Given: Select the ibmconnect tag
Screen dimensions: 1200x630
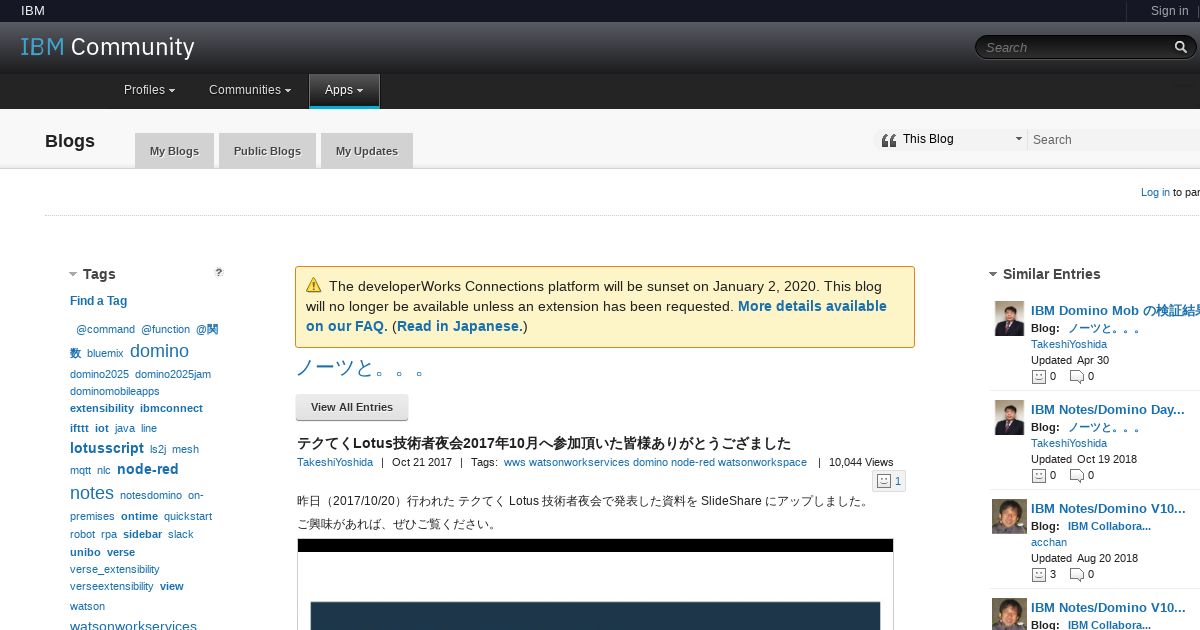Looking at the screenshot, I should tap(171, 408).
